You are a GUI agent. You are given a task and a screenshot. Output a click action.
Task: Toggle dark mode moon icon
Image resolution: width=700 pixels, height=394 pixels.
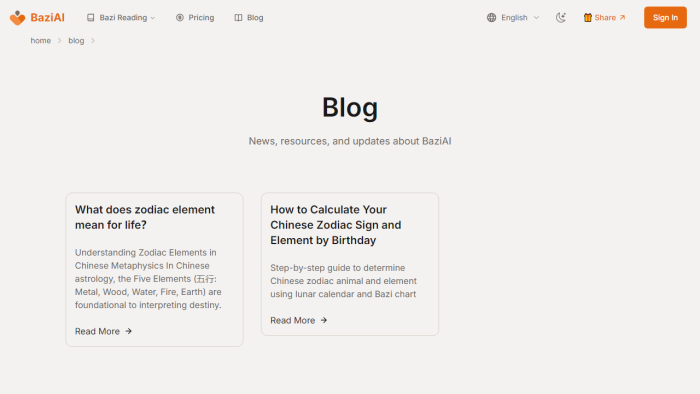point(561,17)
